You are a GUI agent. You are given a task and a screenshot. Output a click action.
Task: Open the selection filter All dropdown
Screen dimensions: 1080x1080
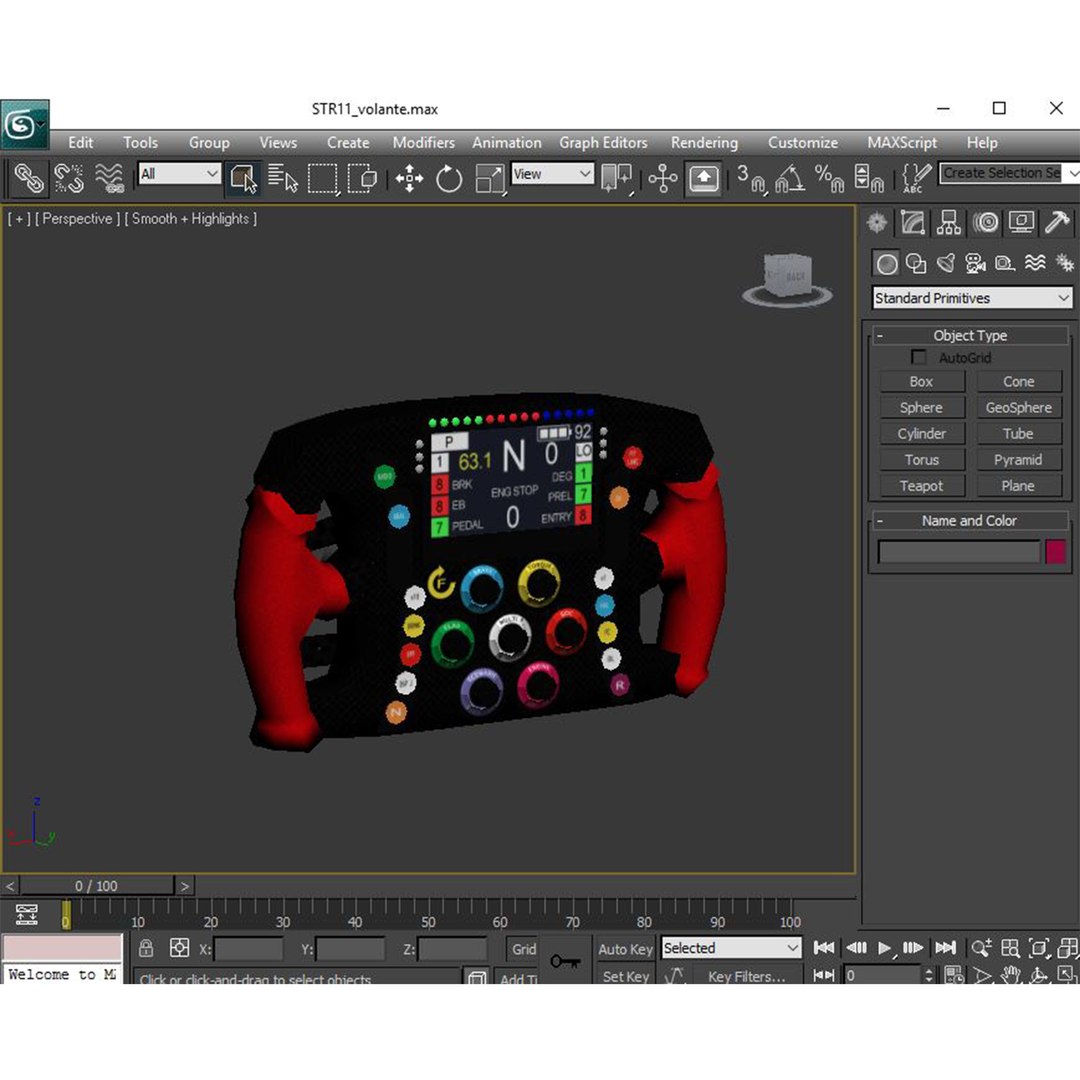(179, 174)
